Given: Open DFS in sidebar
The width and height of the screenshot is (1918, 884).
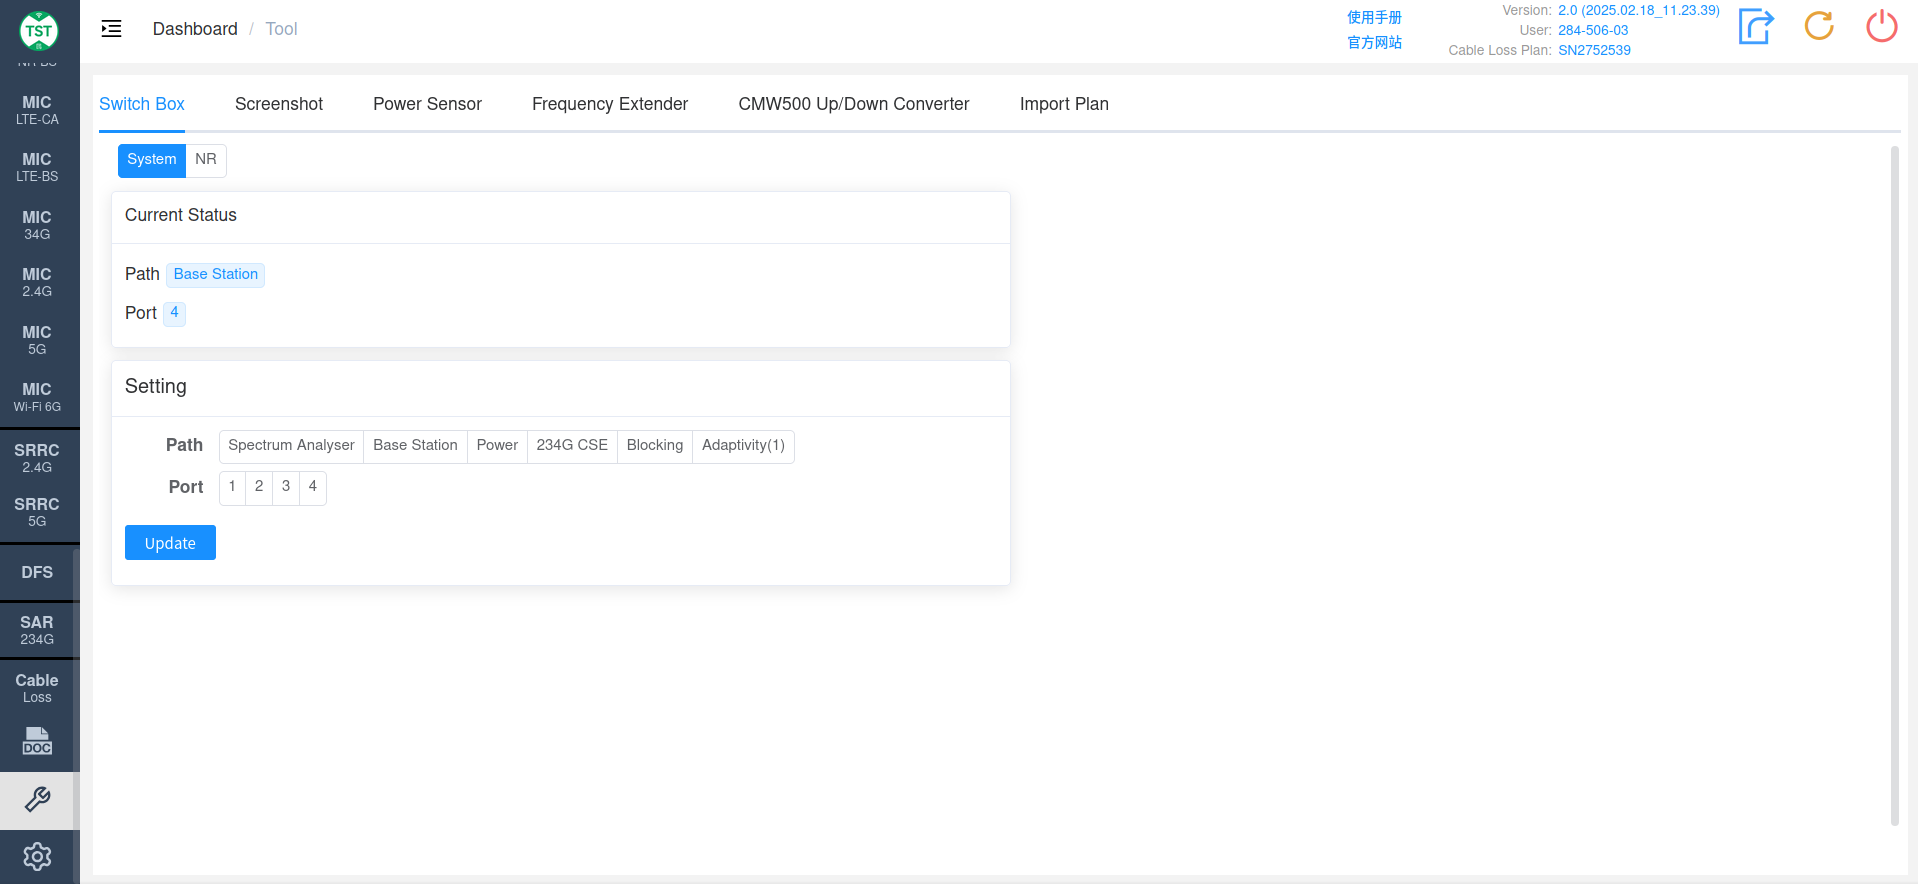Looking at the screenshot, I should point(37,572).
